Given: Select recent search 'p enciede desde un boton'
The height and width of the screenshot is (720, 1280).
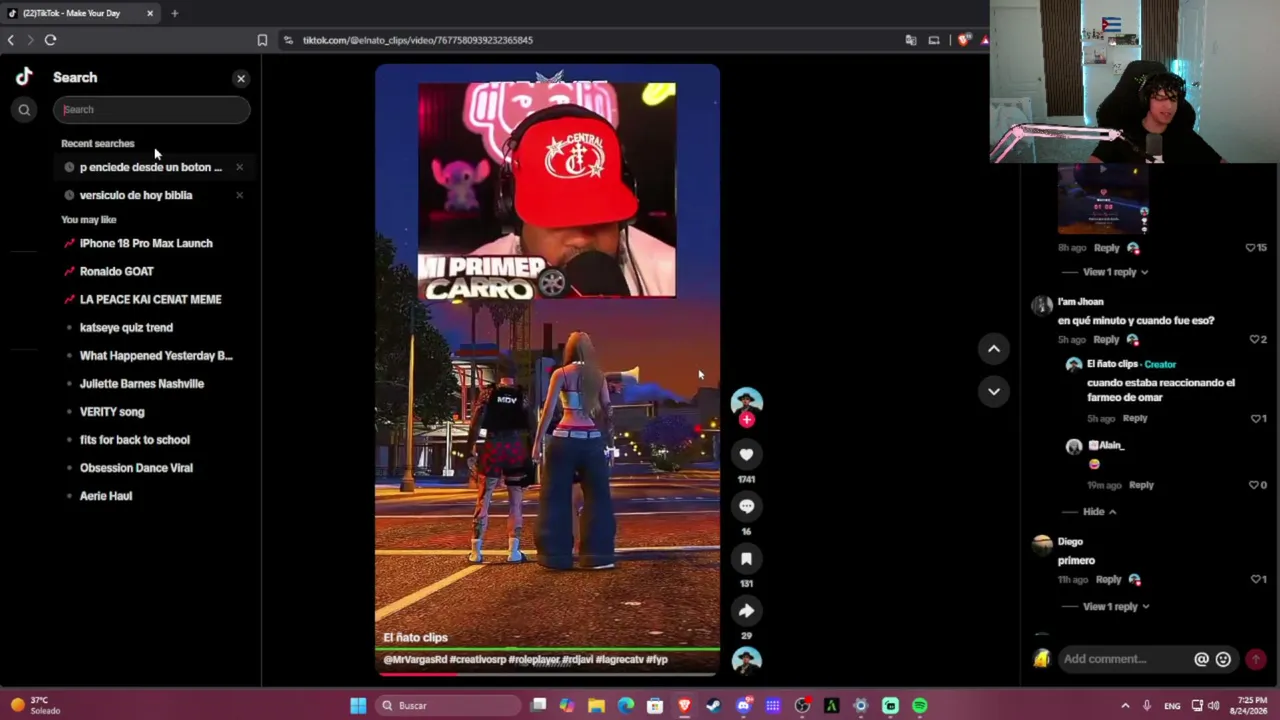Looking at the screenshot, I should pos(151,167).
